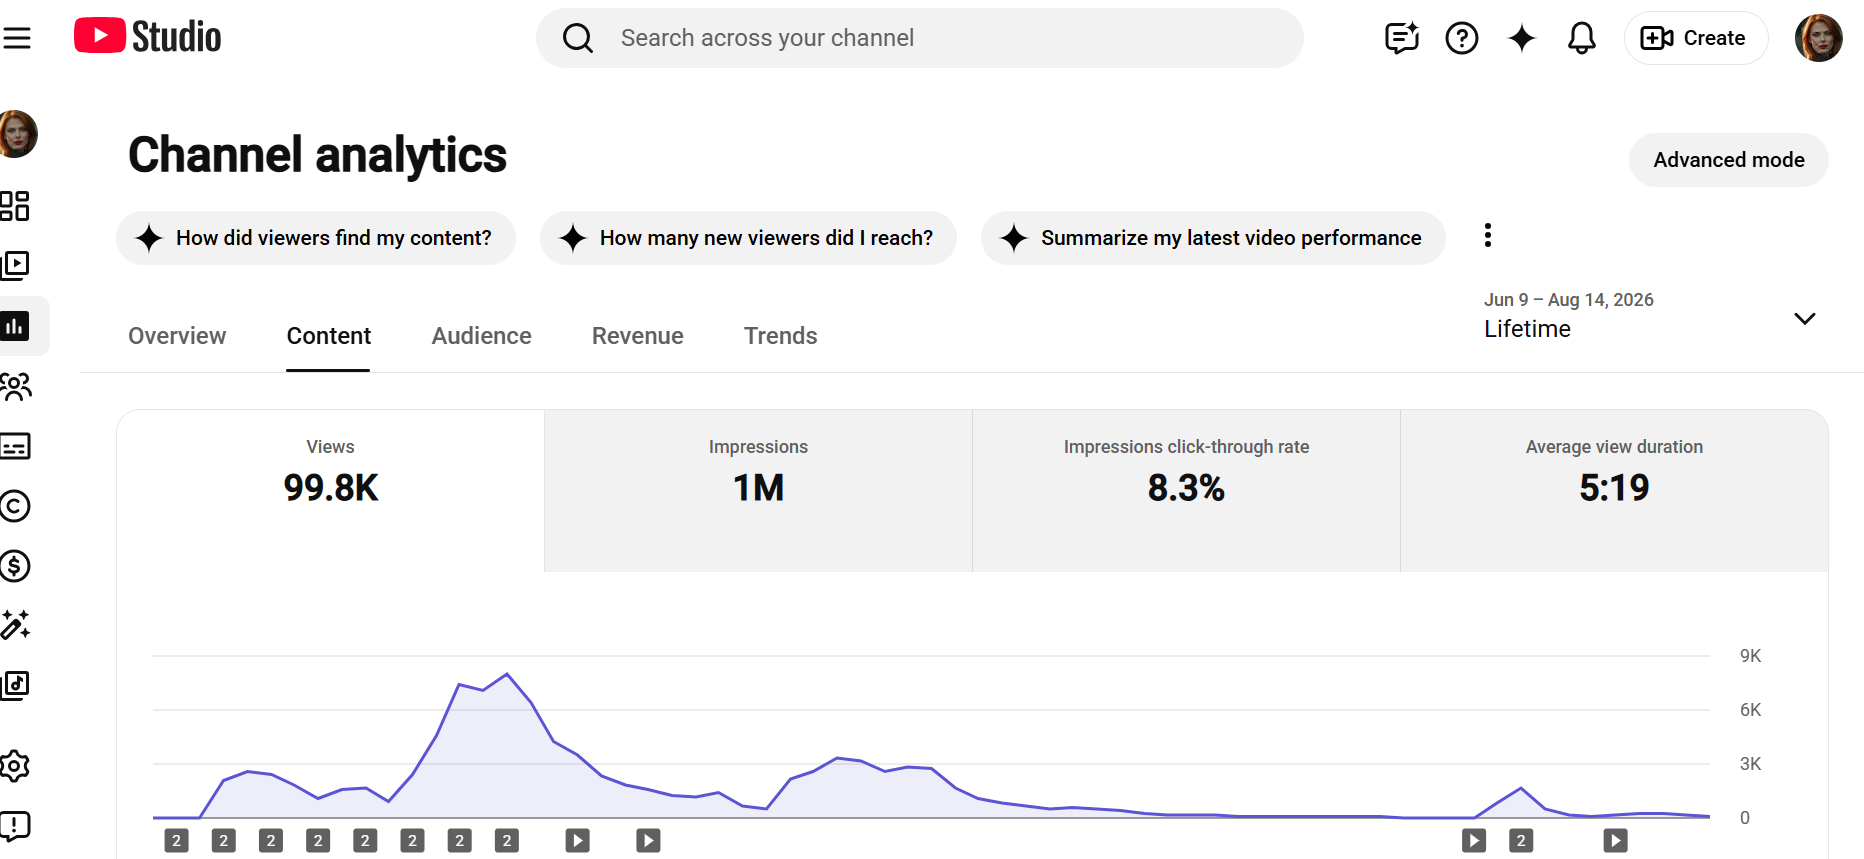Open the Trends tab

click(x=780, y=336)
